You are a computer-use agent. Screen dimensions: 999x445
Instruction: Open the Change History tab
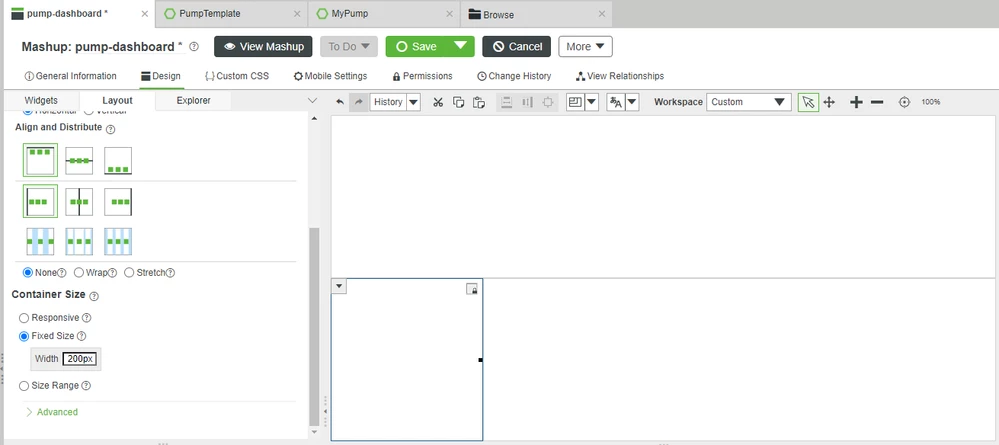click(x=514, y=76)
